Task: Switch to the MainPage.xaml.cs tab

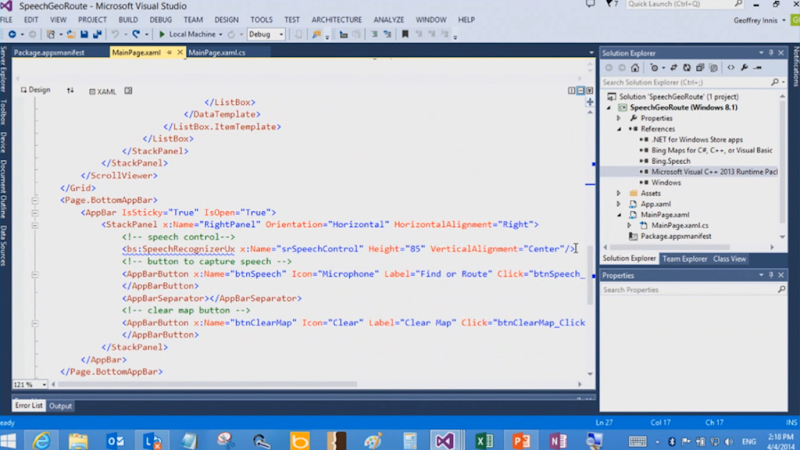Action: (217, 53)
